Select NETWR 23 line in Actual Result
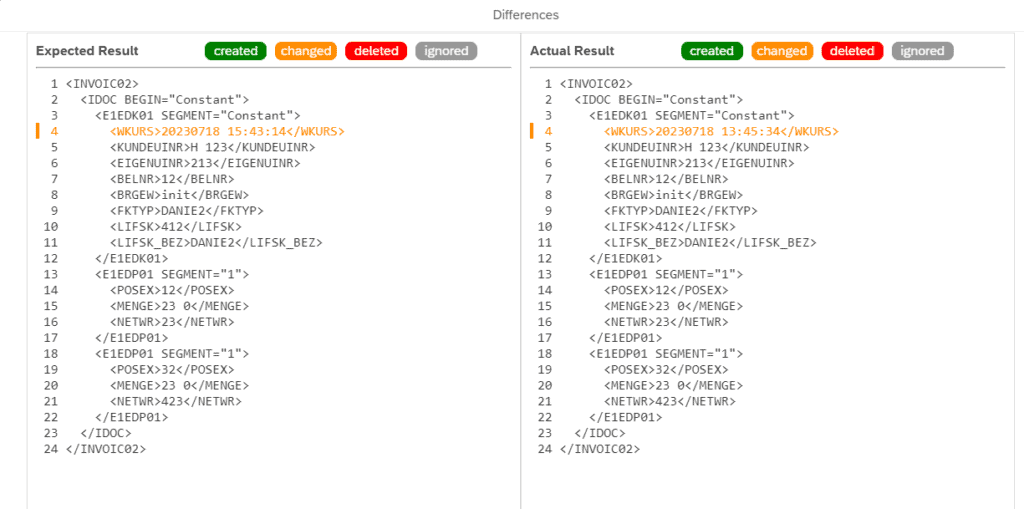This screenshot has width=1024, height=509. point(665,322)
